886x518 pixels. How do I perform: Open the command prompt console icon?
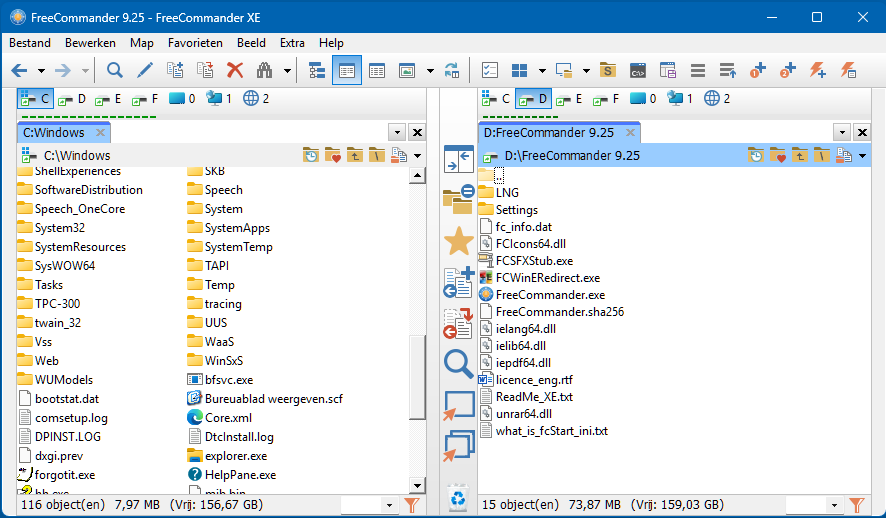[x=638, y=71]
